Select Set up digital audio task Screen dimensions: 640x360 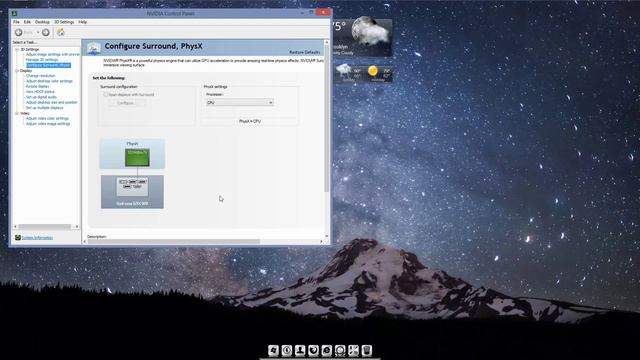tap(41, 97)
